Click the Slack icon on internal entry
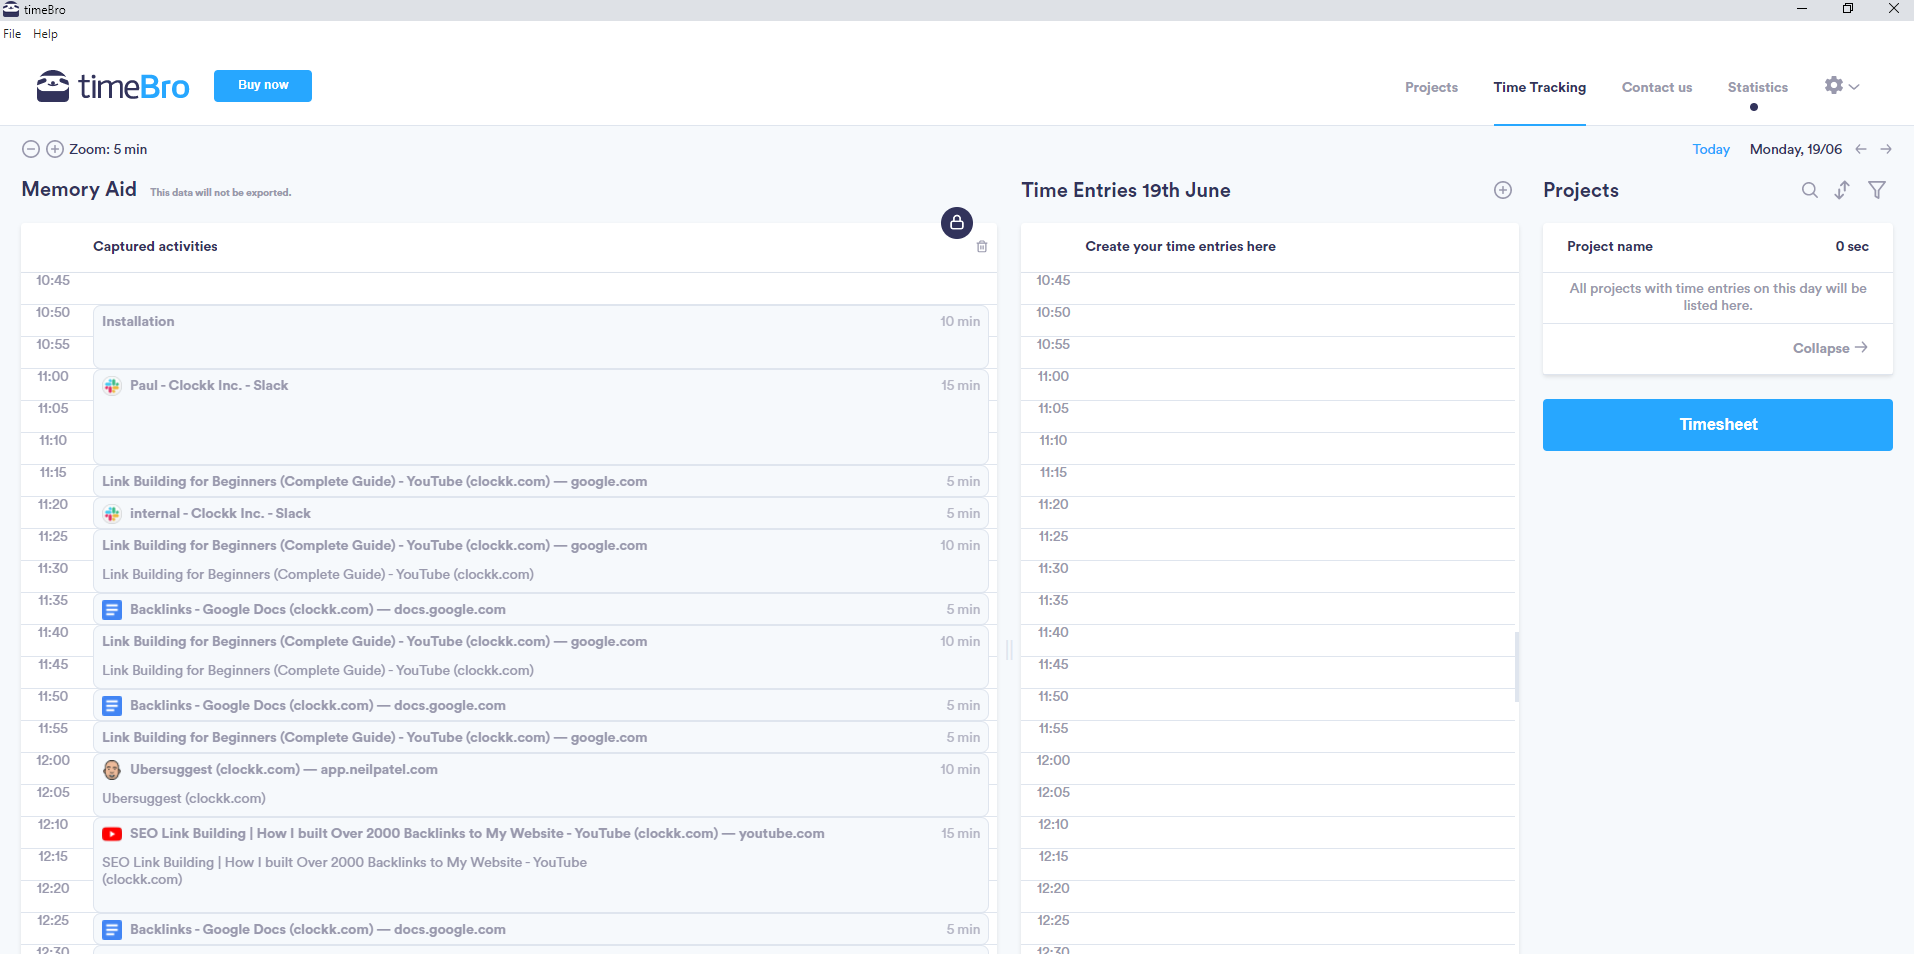The image size is (1914, 954). pos(112,514)
